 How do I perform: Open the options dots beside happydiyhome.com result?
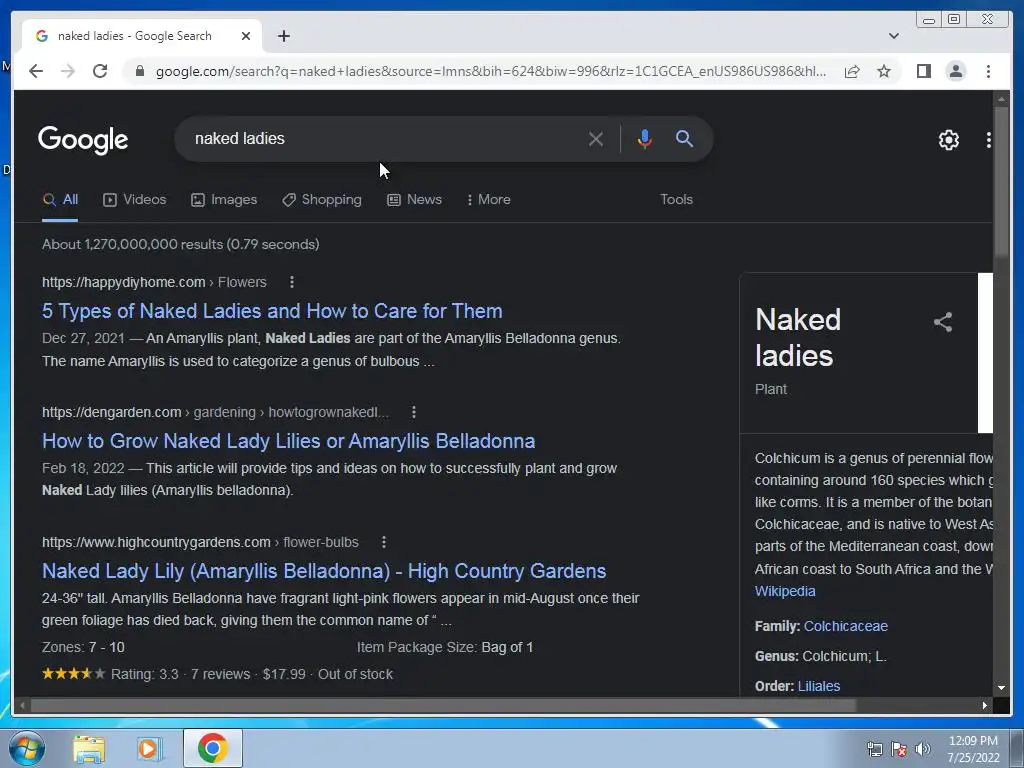pos(292,282)
